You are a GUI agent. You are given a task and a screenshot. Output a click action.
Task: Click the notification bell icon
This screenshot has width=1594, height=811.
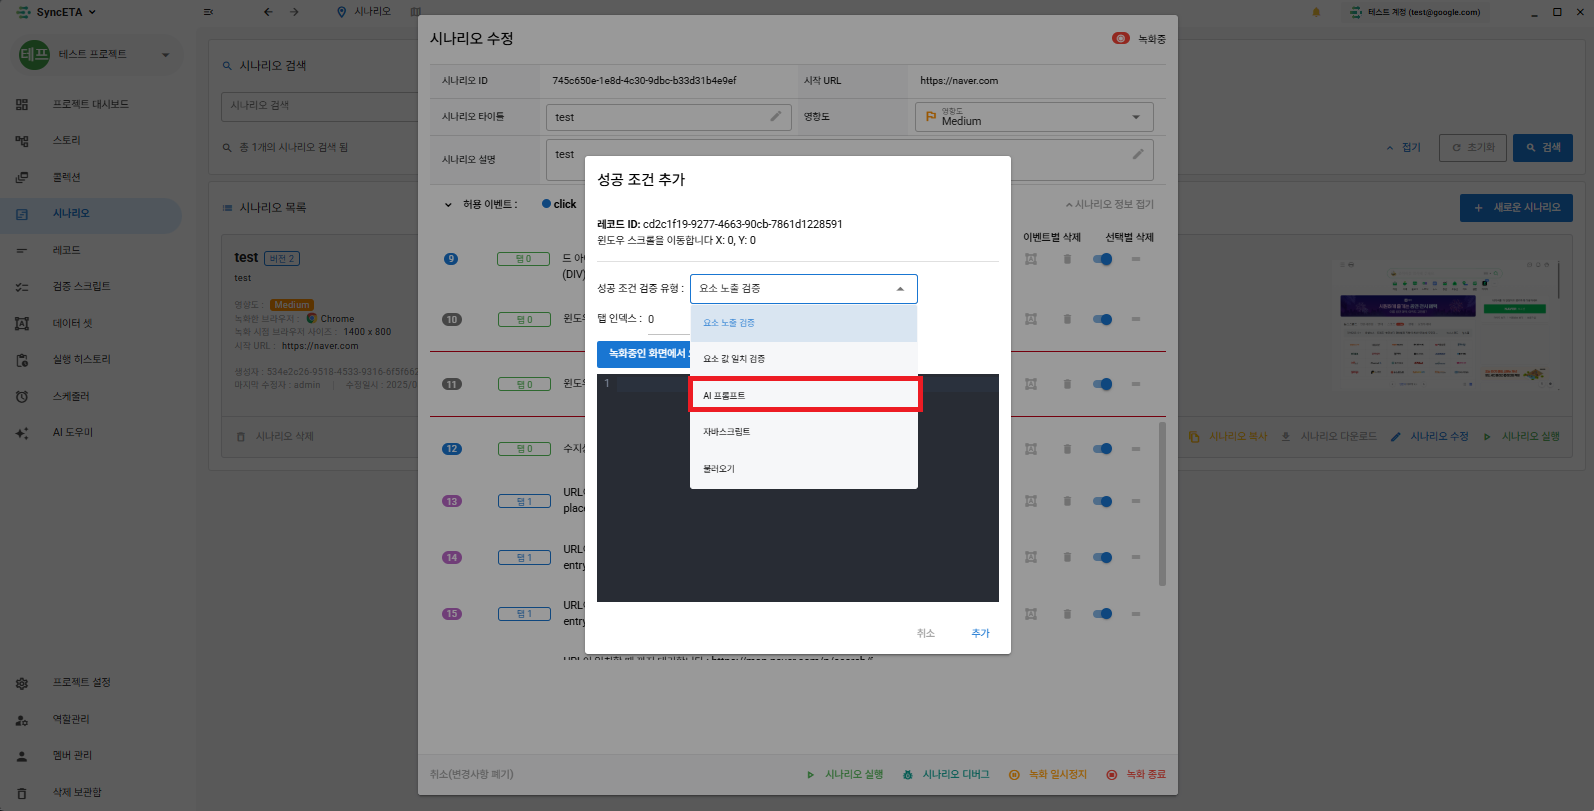1316,12
